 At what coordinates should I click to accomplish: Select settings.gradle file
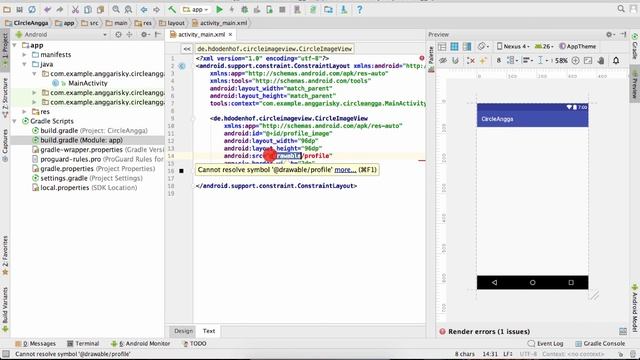point(87,178)
